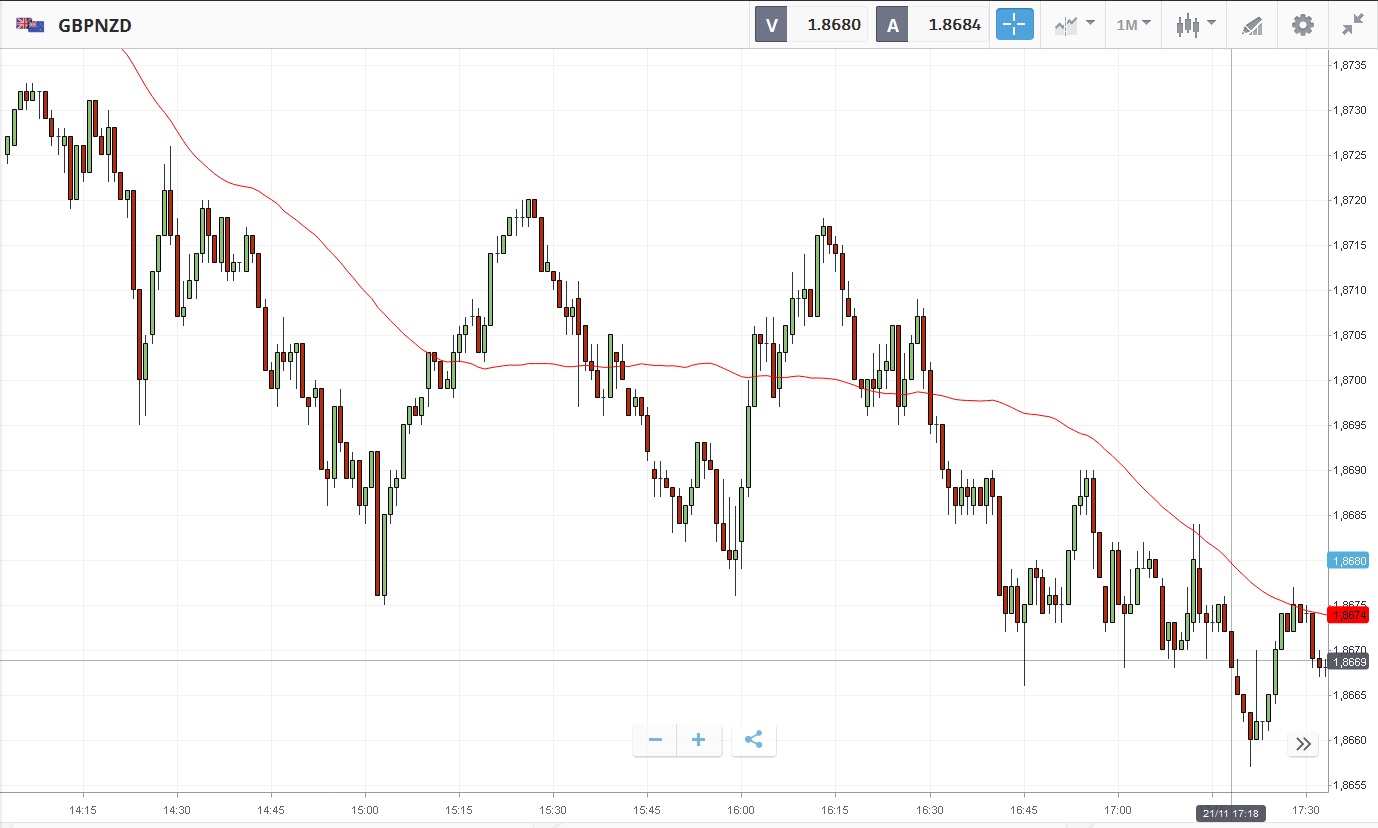1378x828 pixels.
Task: Jump to latest candles with double-arrow
Action: click(1303, 743)
